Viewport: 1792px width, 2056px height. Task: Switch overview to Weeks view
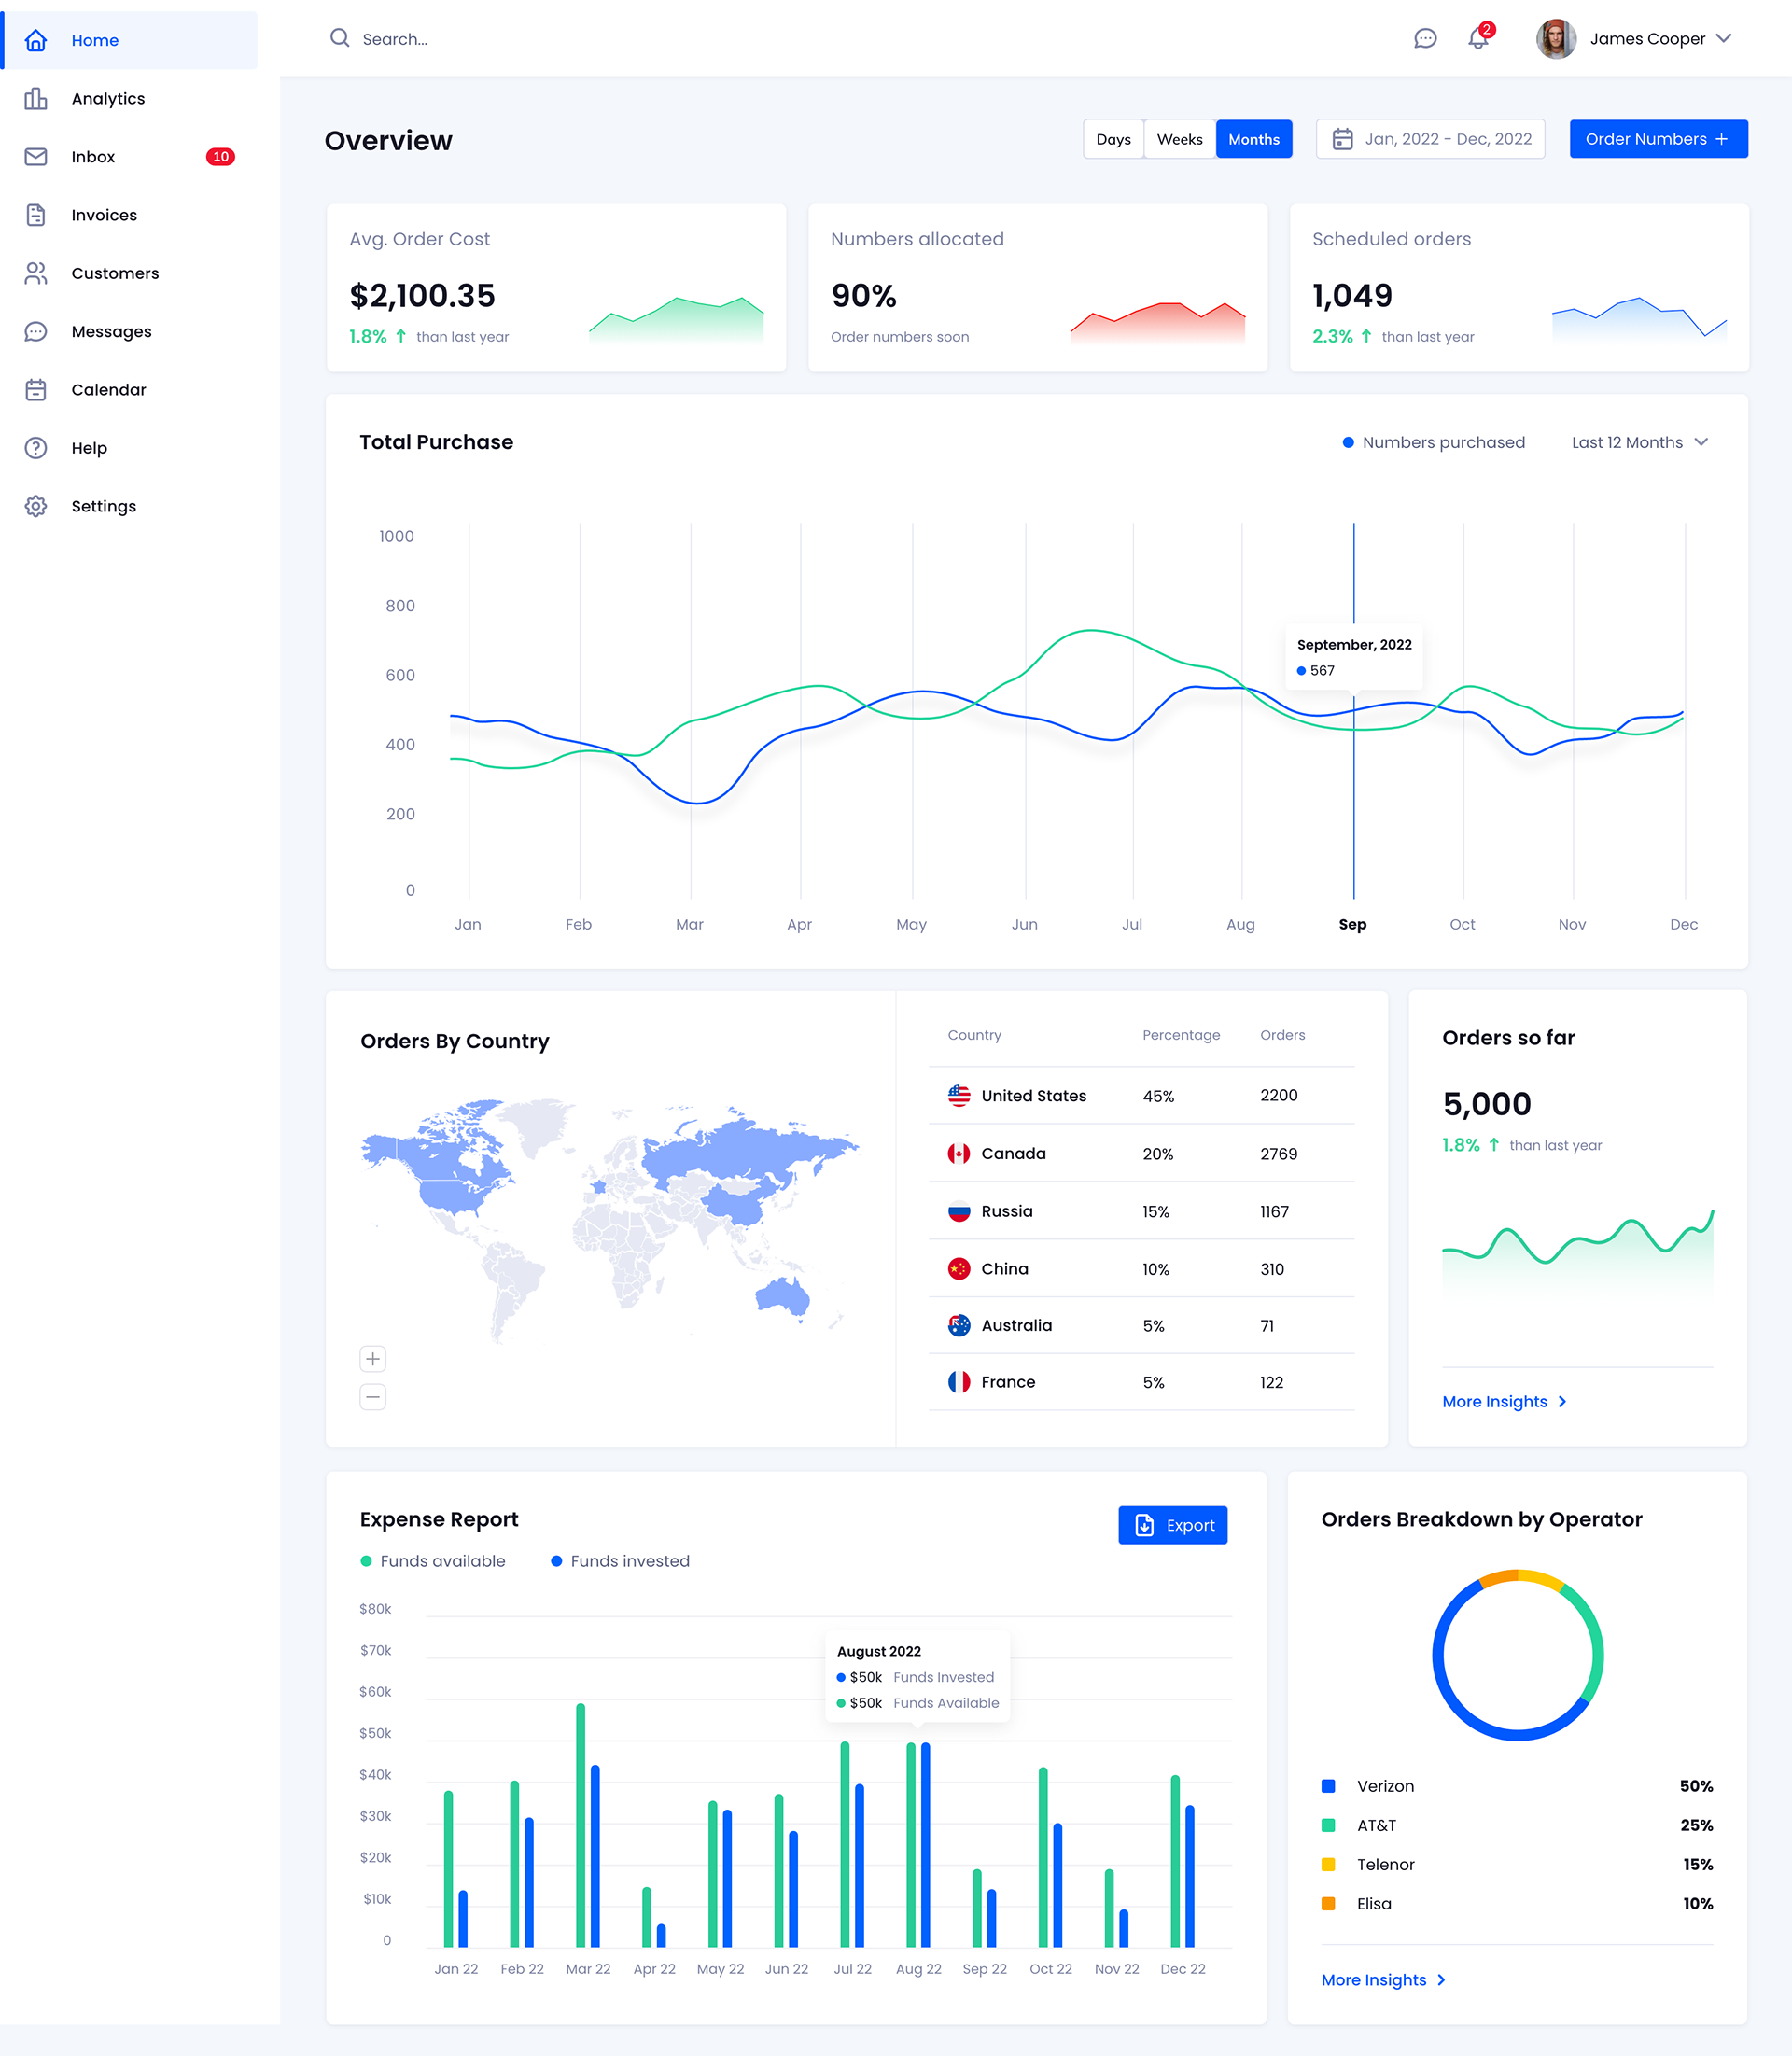(x=1180, y=139)
